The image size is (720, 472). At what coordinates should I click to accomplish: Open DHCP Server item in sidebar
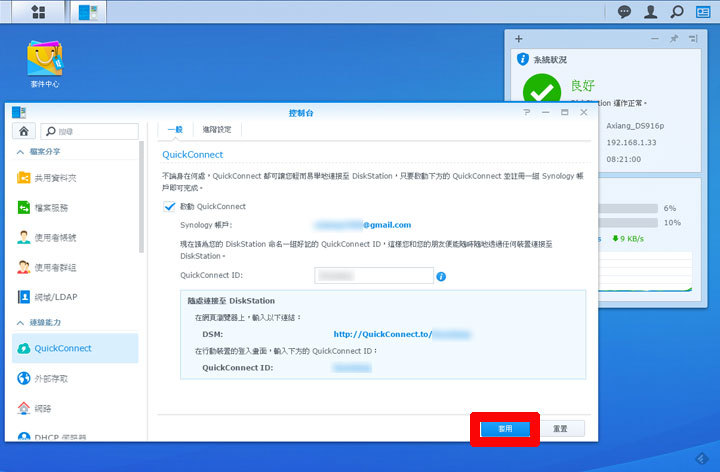75,437
